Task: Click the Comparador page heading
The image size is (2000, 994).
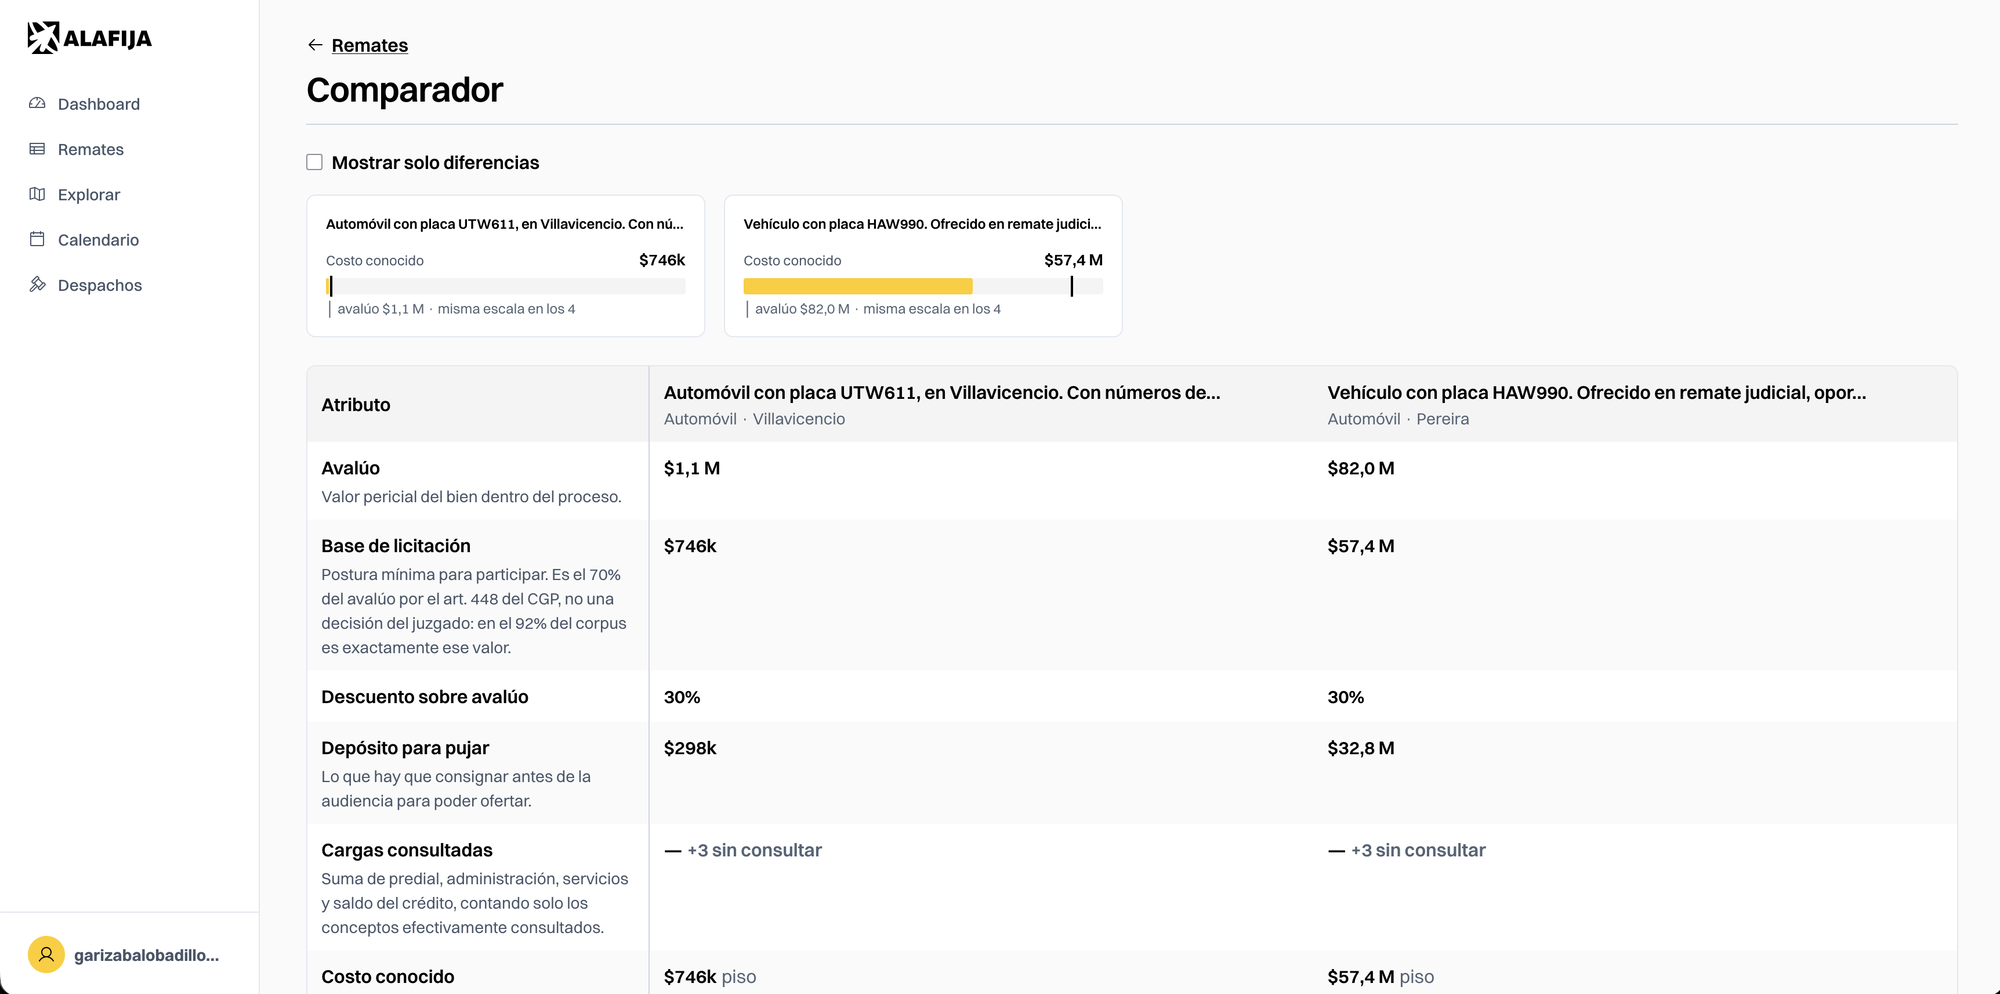Action: click(x=405, y=90)
